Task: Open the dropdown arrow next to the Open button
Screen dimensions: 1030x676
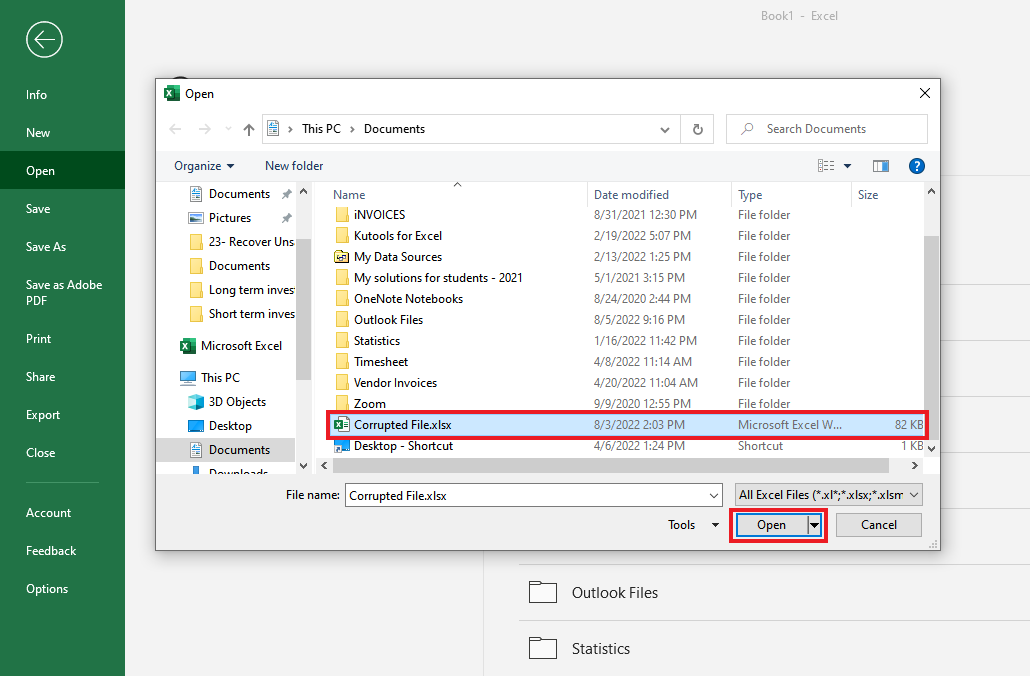Action: (813, 524)
